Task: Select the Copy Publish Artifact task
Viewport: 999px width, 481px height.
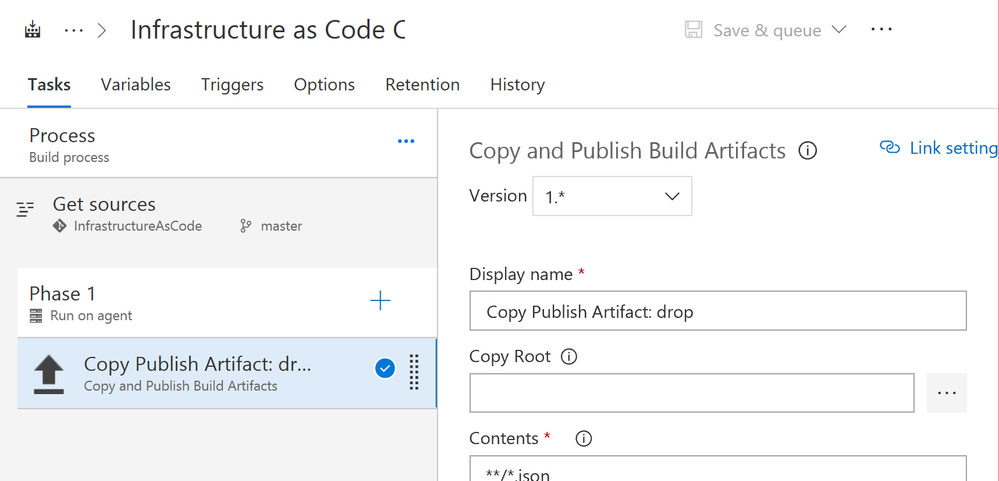Action: (227, 373)
